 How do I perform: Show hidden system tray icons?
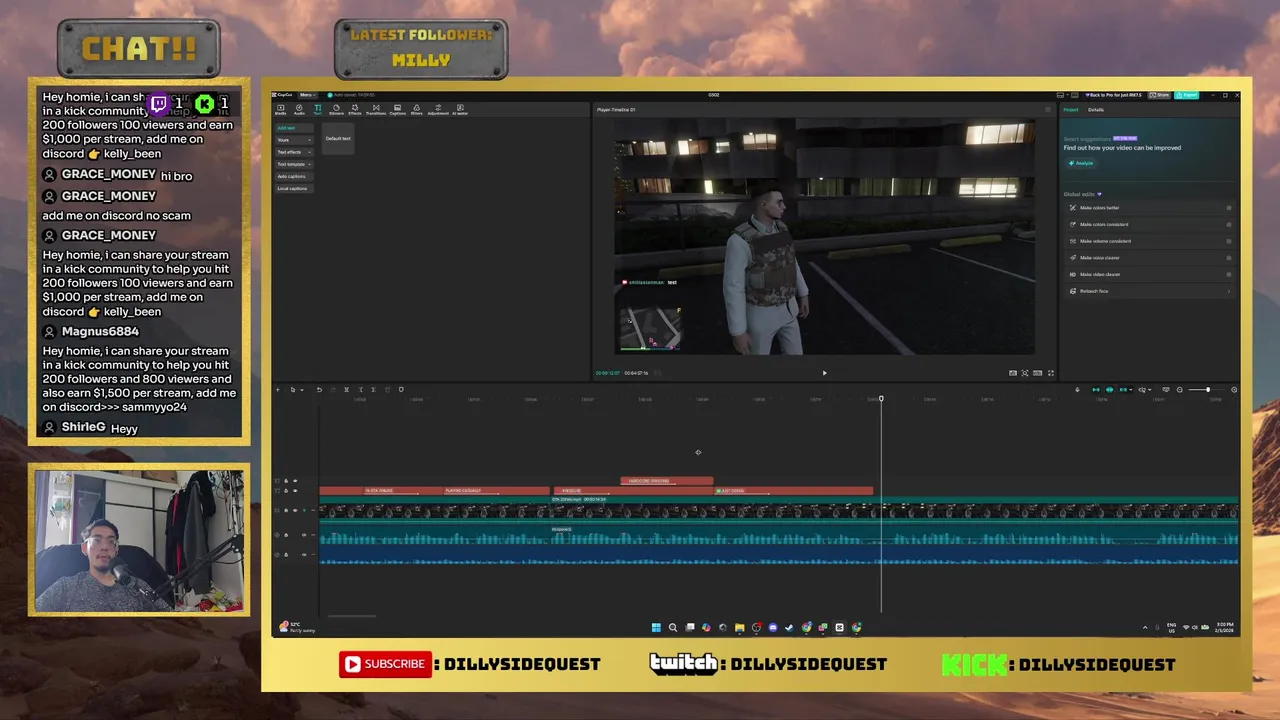tap(1145, 627)
